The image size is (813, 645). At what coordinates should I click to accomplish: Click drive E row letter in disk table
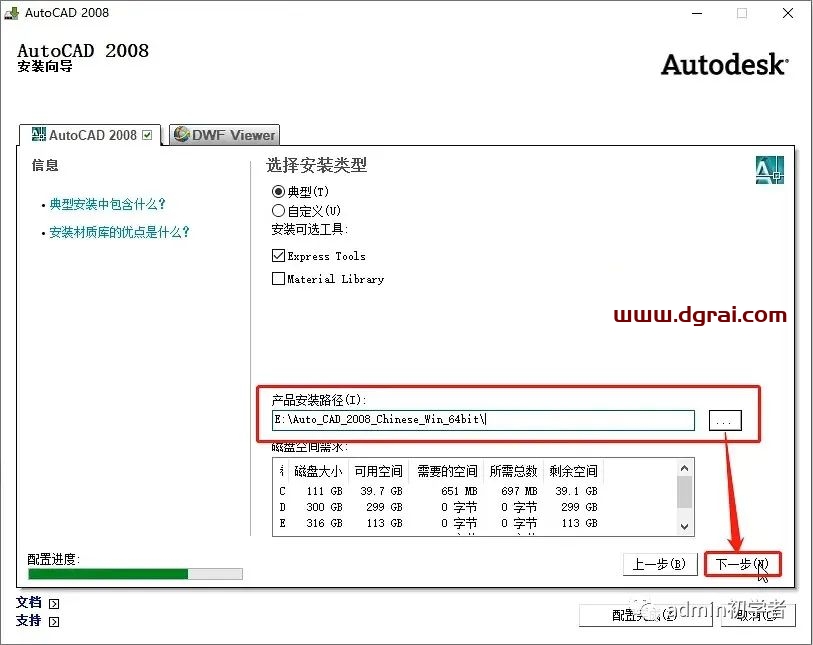point(282,523)
